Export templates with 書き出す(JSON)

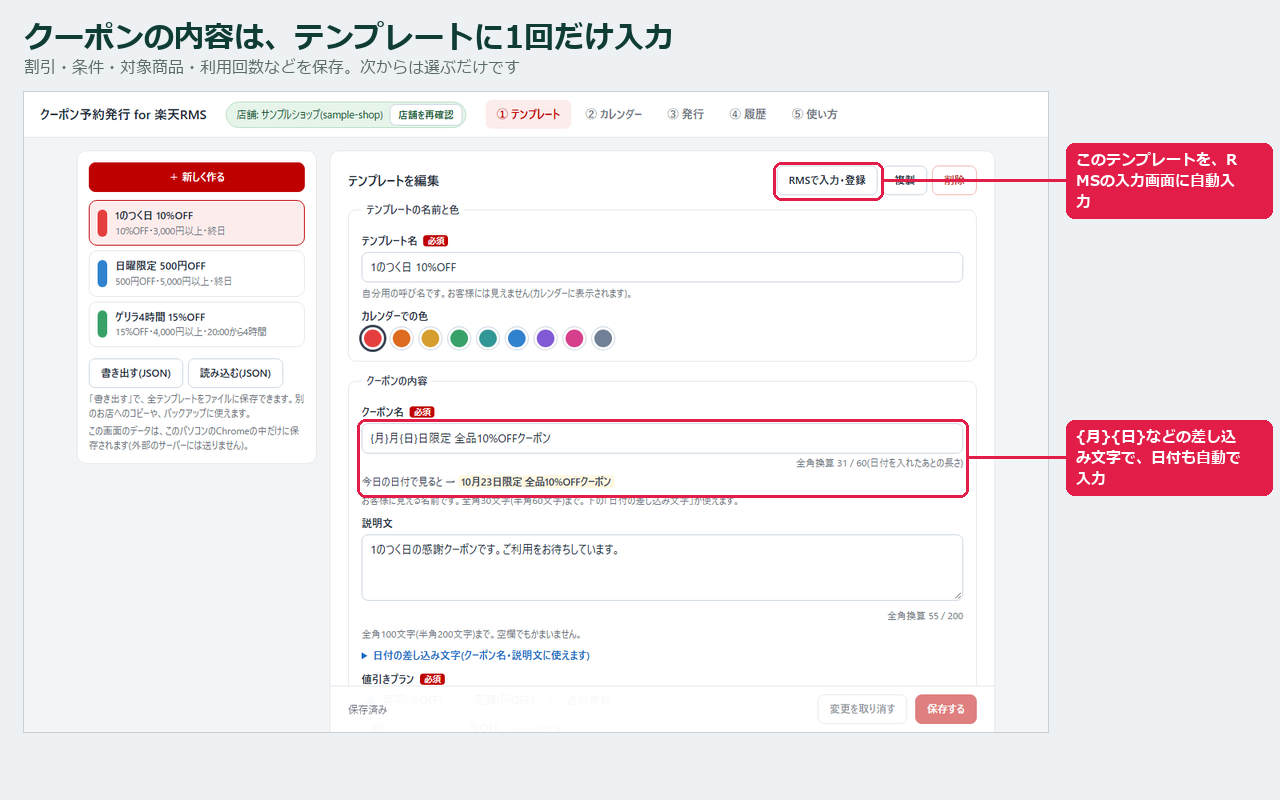tap(136, 373)
